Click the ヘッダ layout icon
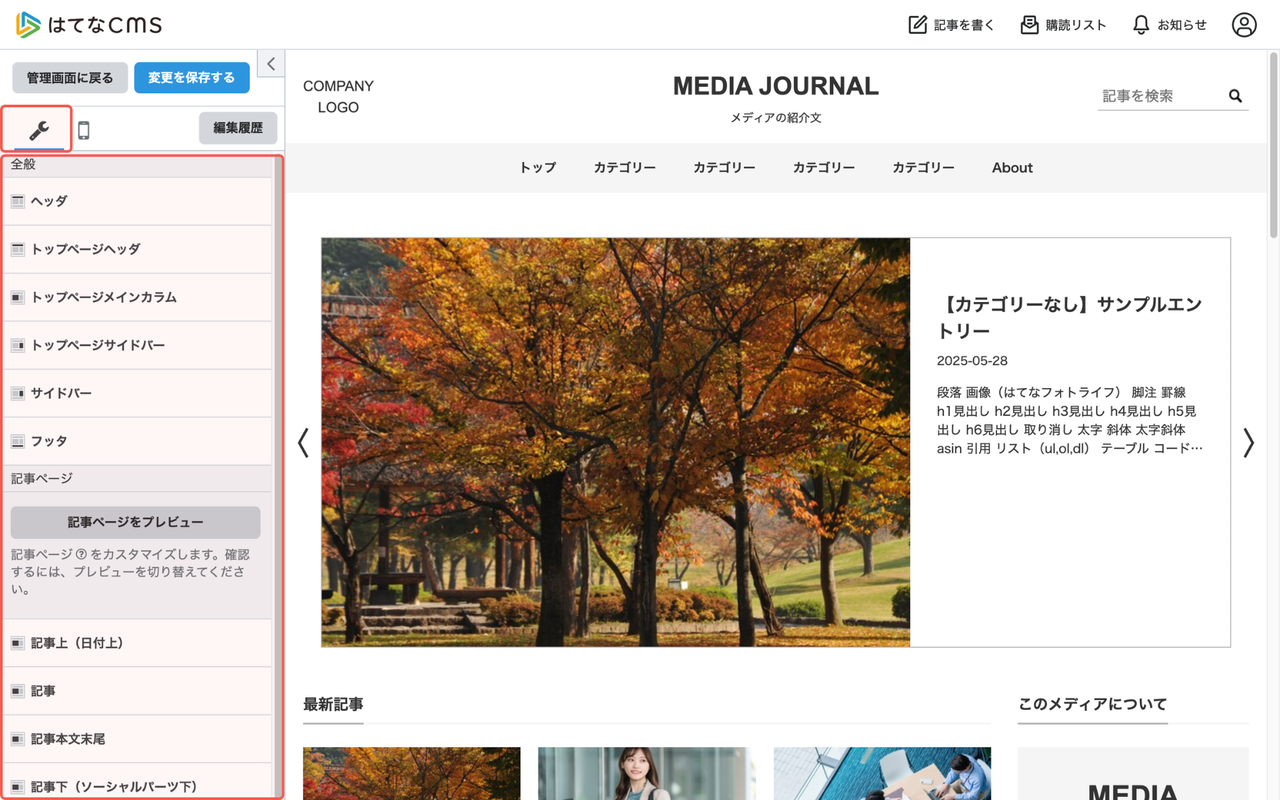Viewport: 1280px width, 800px height. (17, 200)
